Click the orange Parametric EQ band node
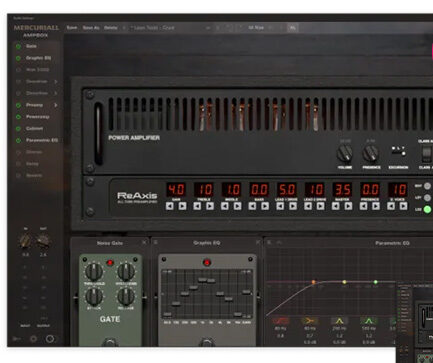The image size is (433, 363). (x=313, y=282)
